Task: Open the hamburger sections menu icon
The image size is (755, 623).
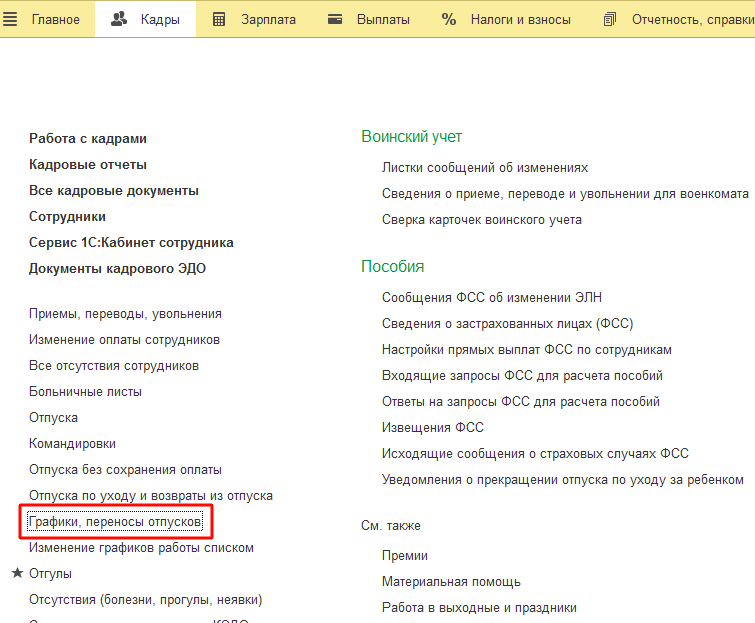Action: (x=10, y=19)
